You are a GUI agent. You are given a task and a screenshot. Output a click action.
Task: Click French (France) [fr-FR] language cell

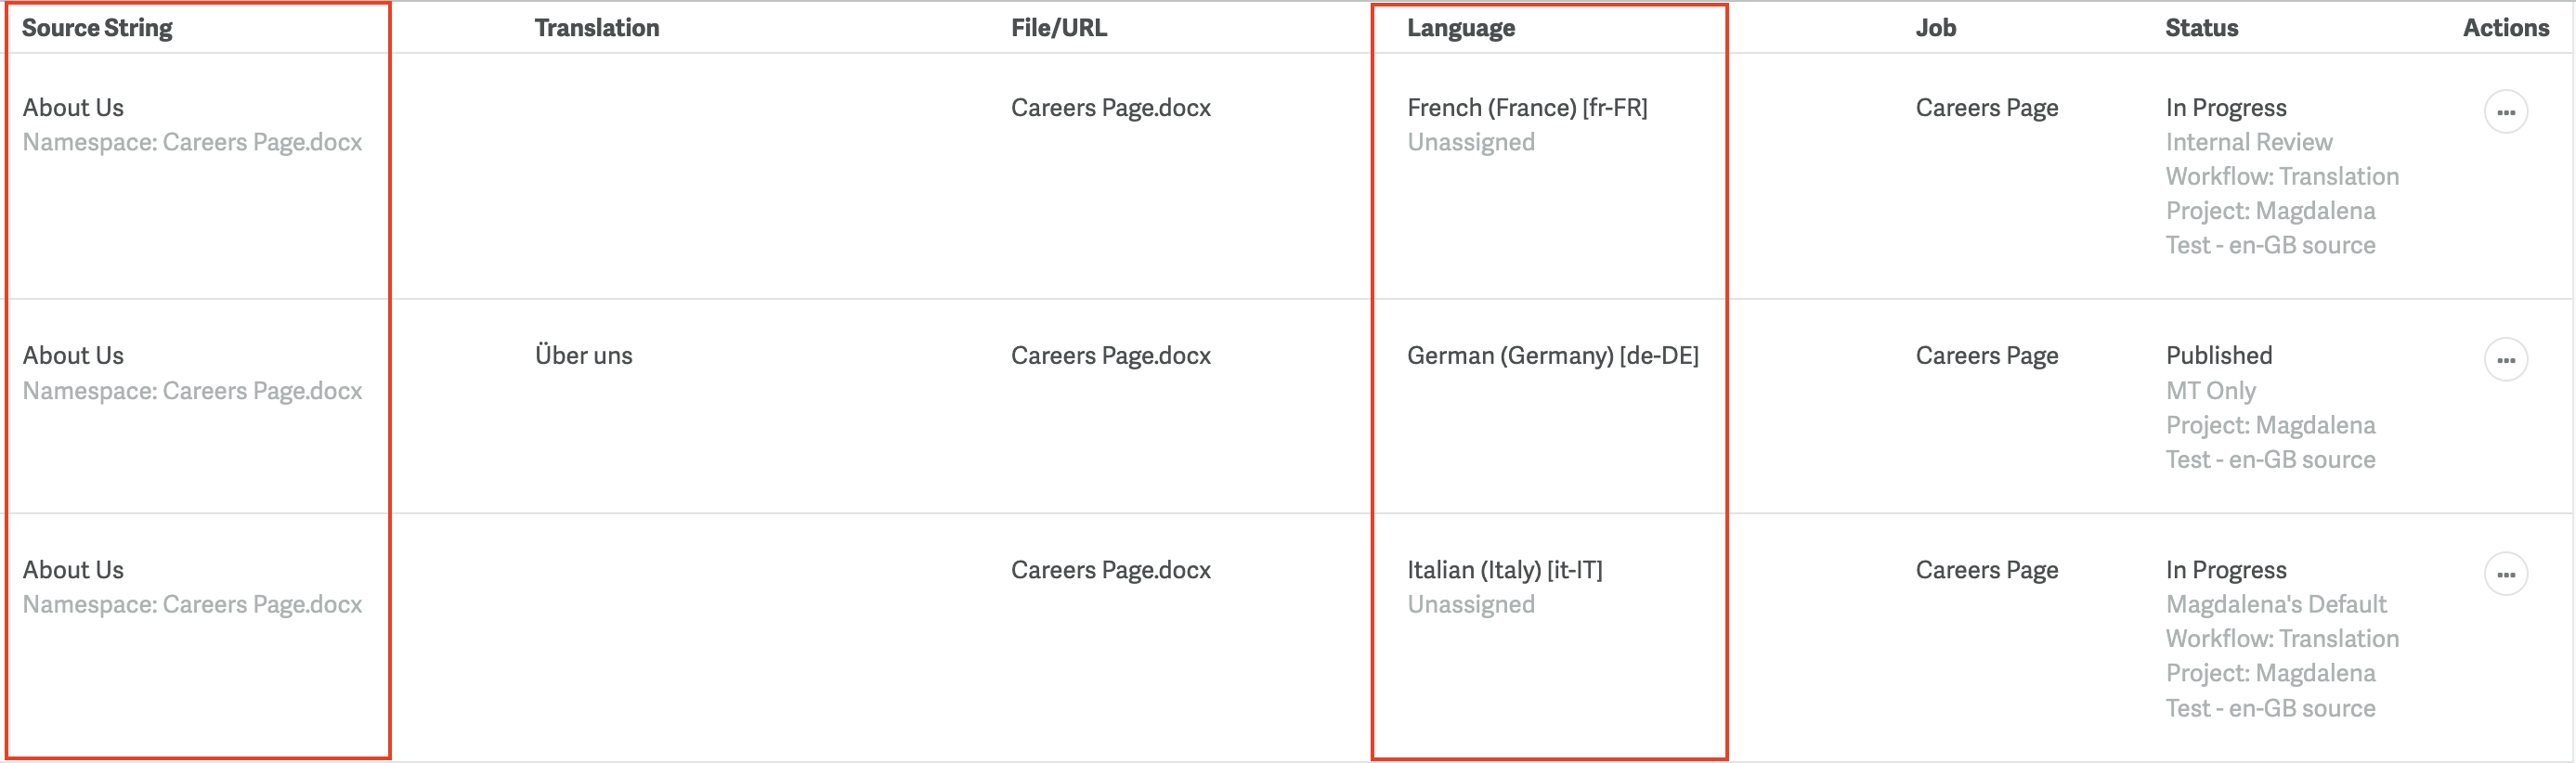pos(1527,108)
